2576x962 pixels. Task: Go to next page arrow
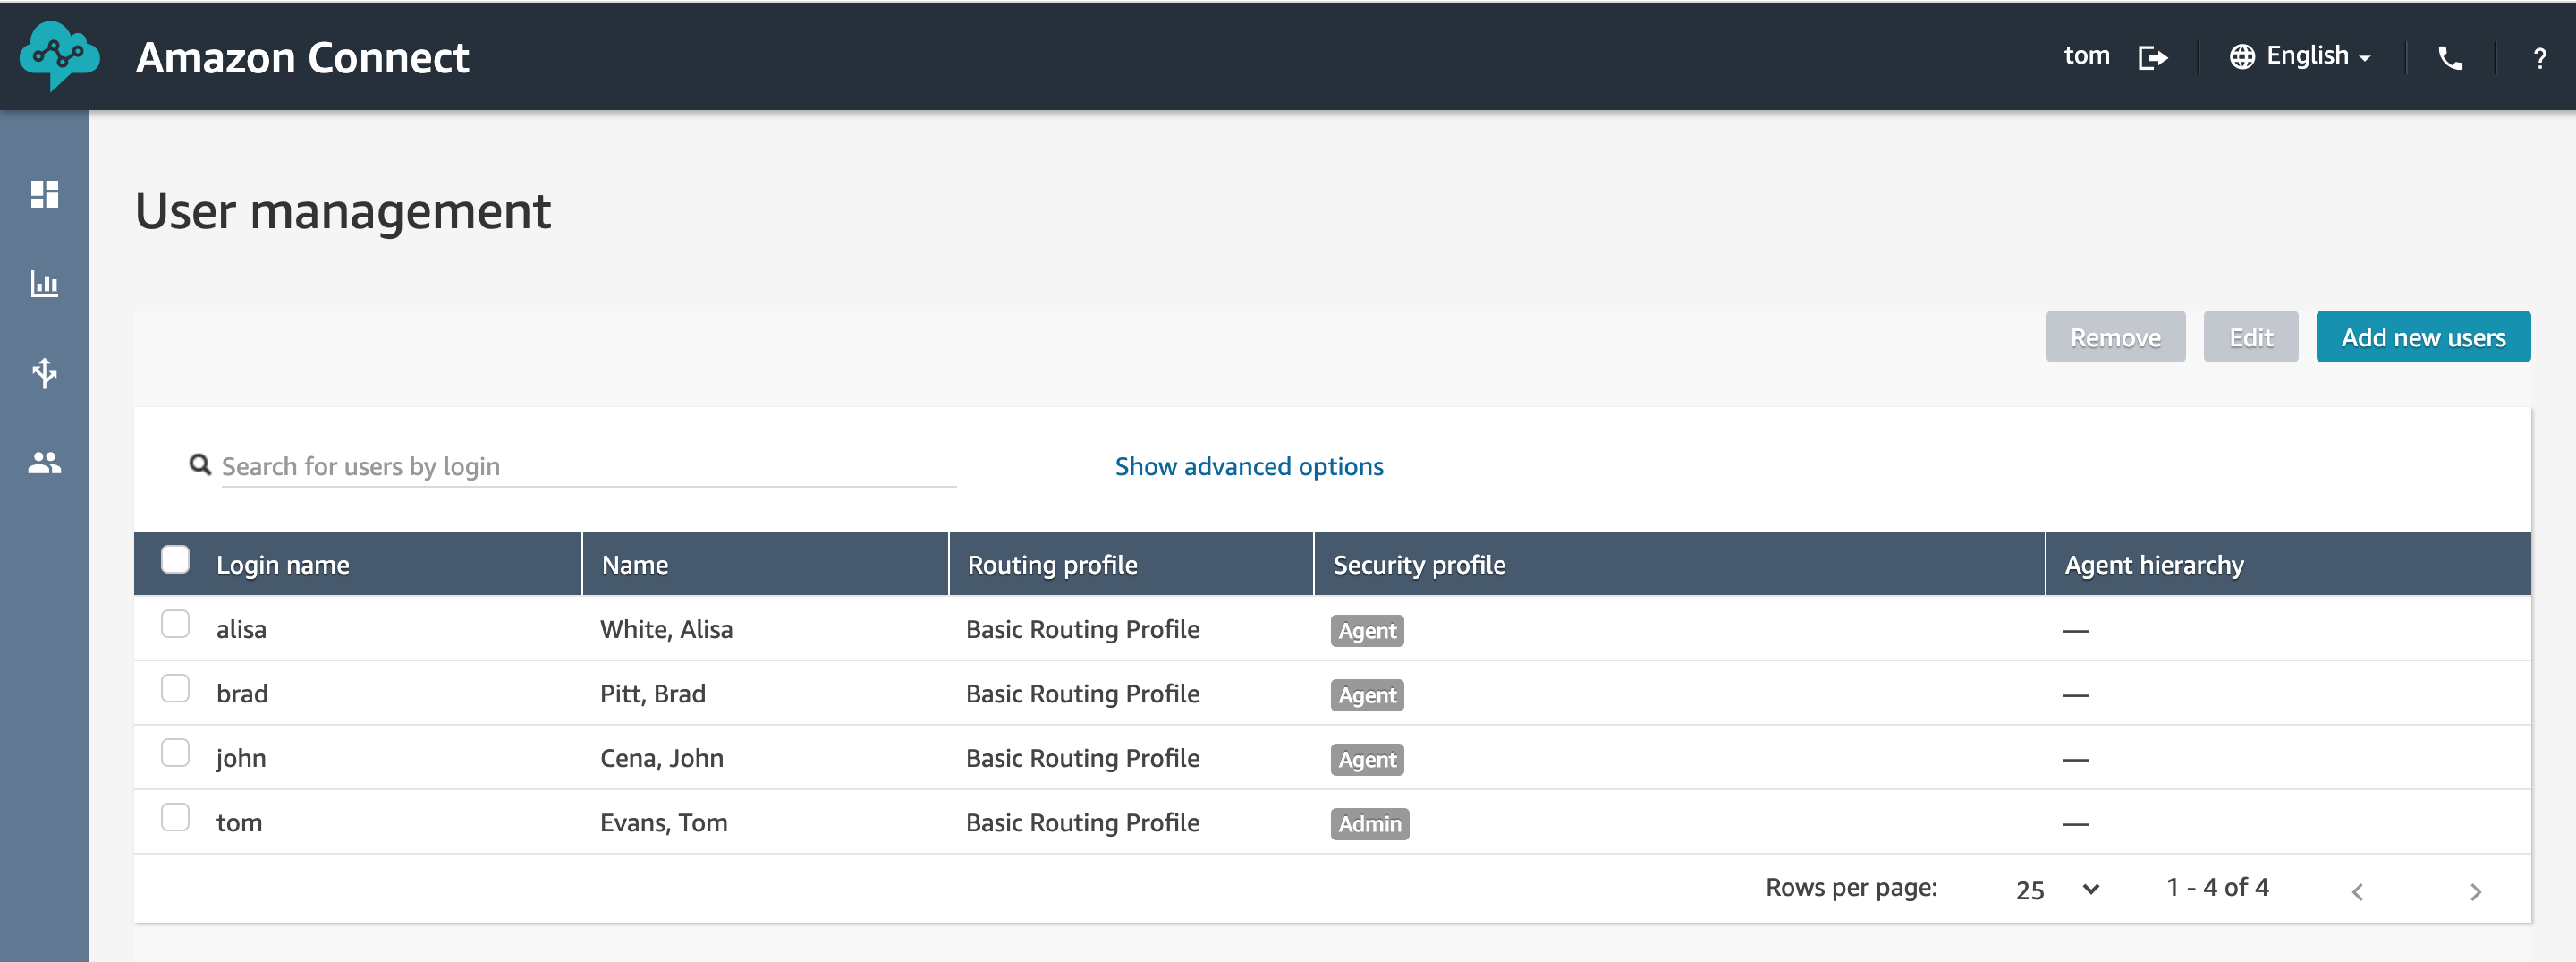[x=2475, y=891]
